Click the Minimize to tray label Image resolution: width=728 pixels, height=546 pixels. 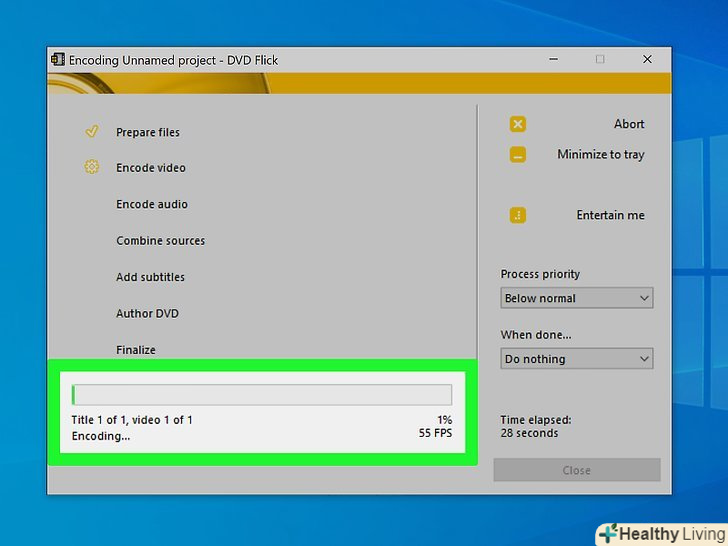(x=601, y=155)
